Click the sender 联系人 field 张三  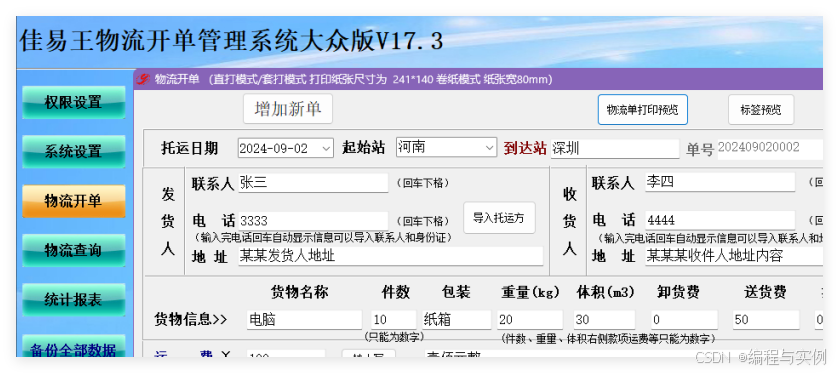(x=313, y=183)
